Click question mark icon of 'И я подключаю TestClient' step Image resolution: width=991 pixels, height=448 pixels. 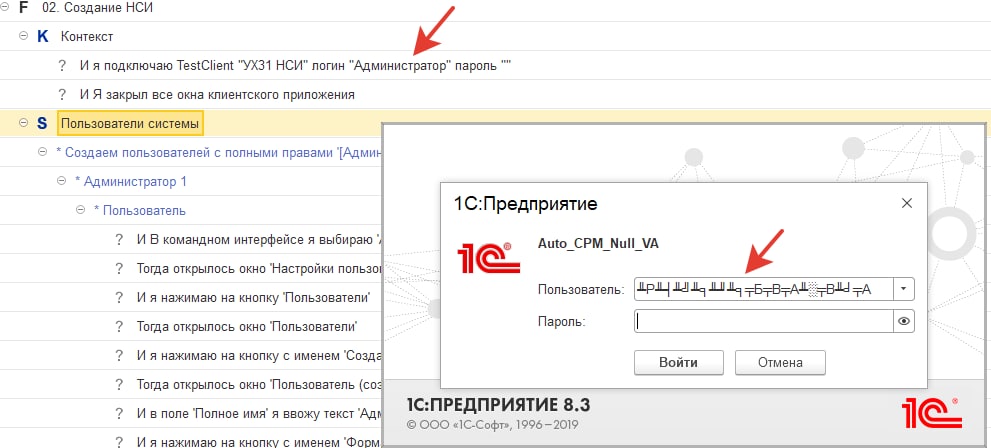pos(62,65)
